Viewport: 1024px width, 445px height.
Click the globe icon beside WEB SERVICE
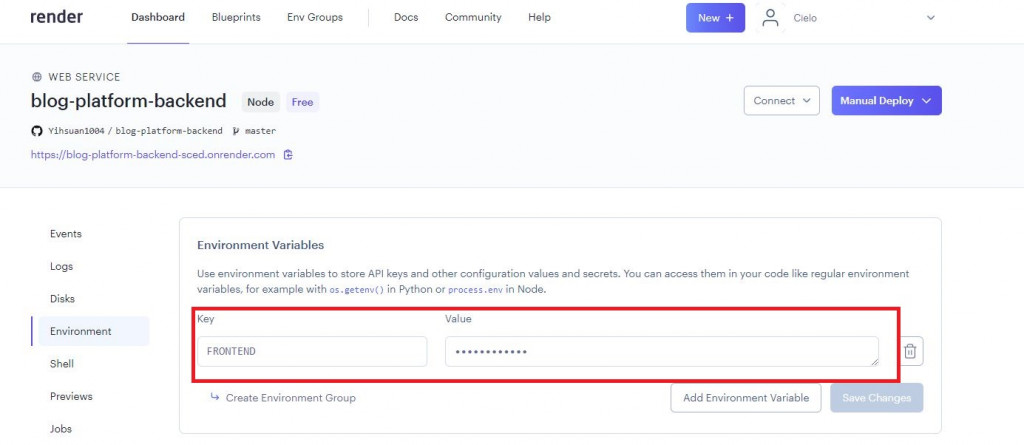point(37,77)
